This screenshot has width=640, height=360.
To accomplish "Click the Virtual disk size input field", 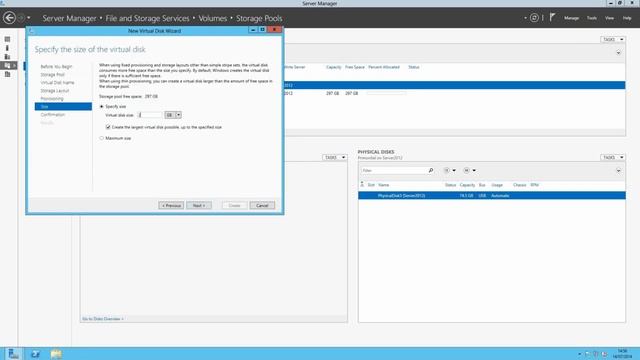I will click(150, 115).
